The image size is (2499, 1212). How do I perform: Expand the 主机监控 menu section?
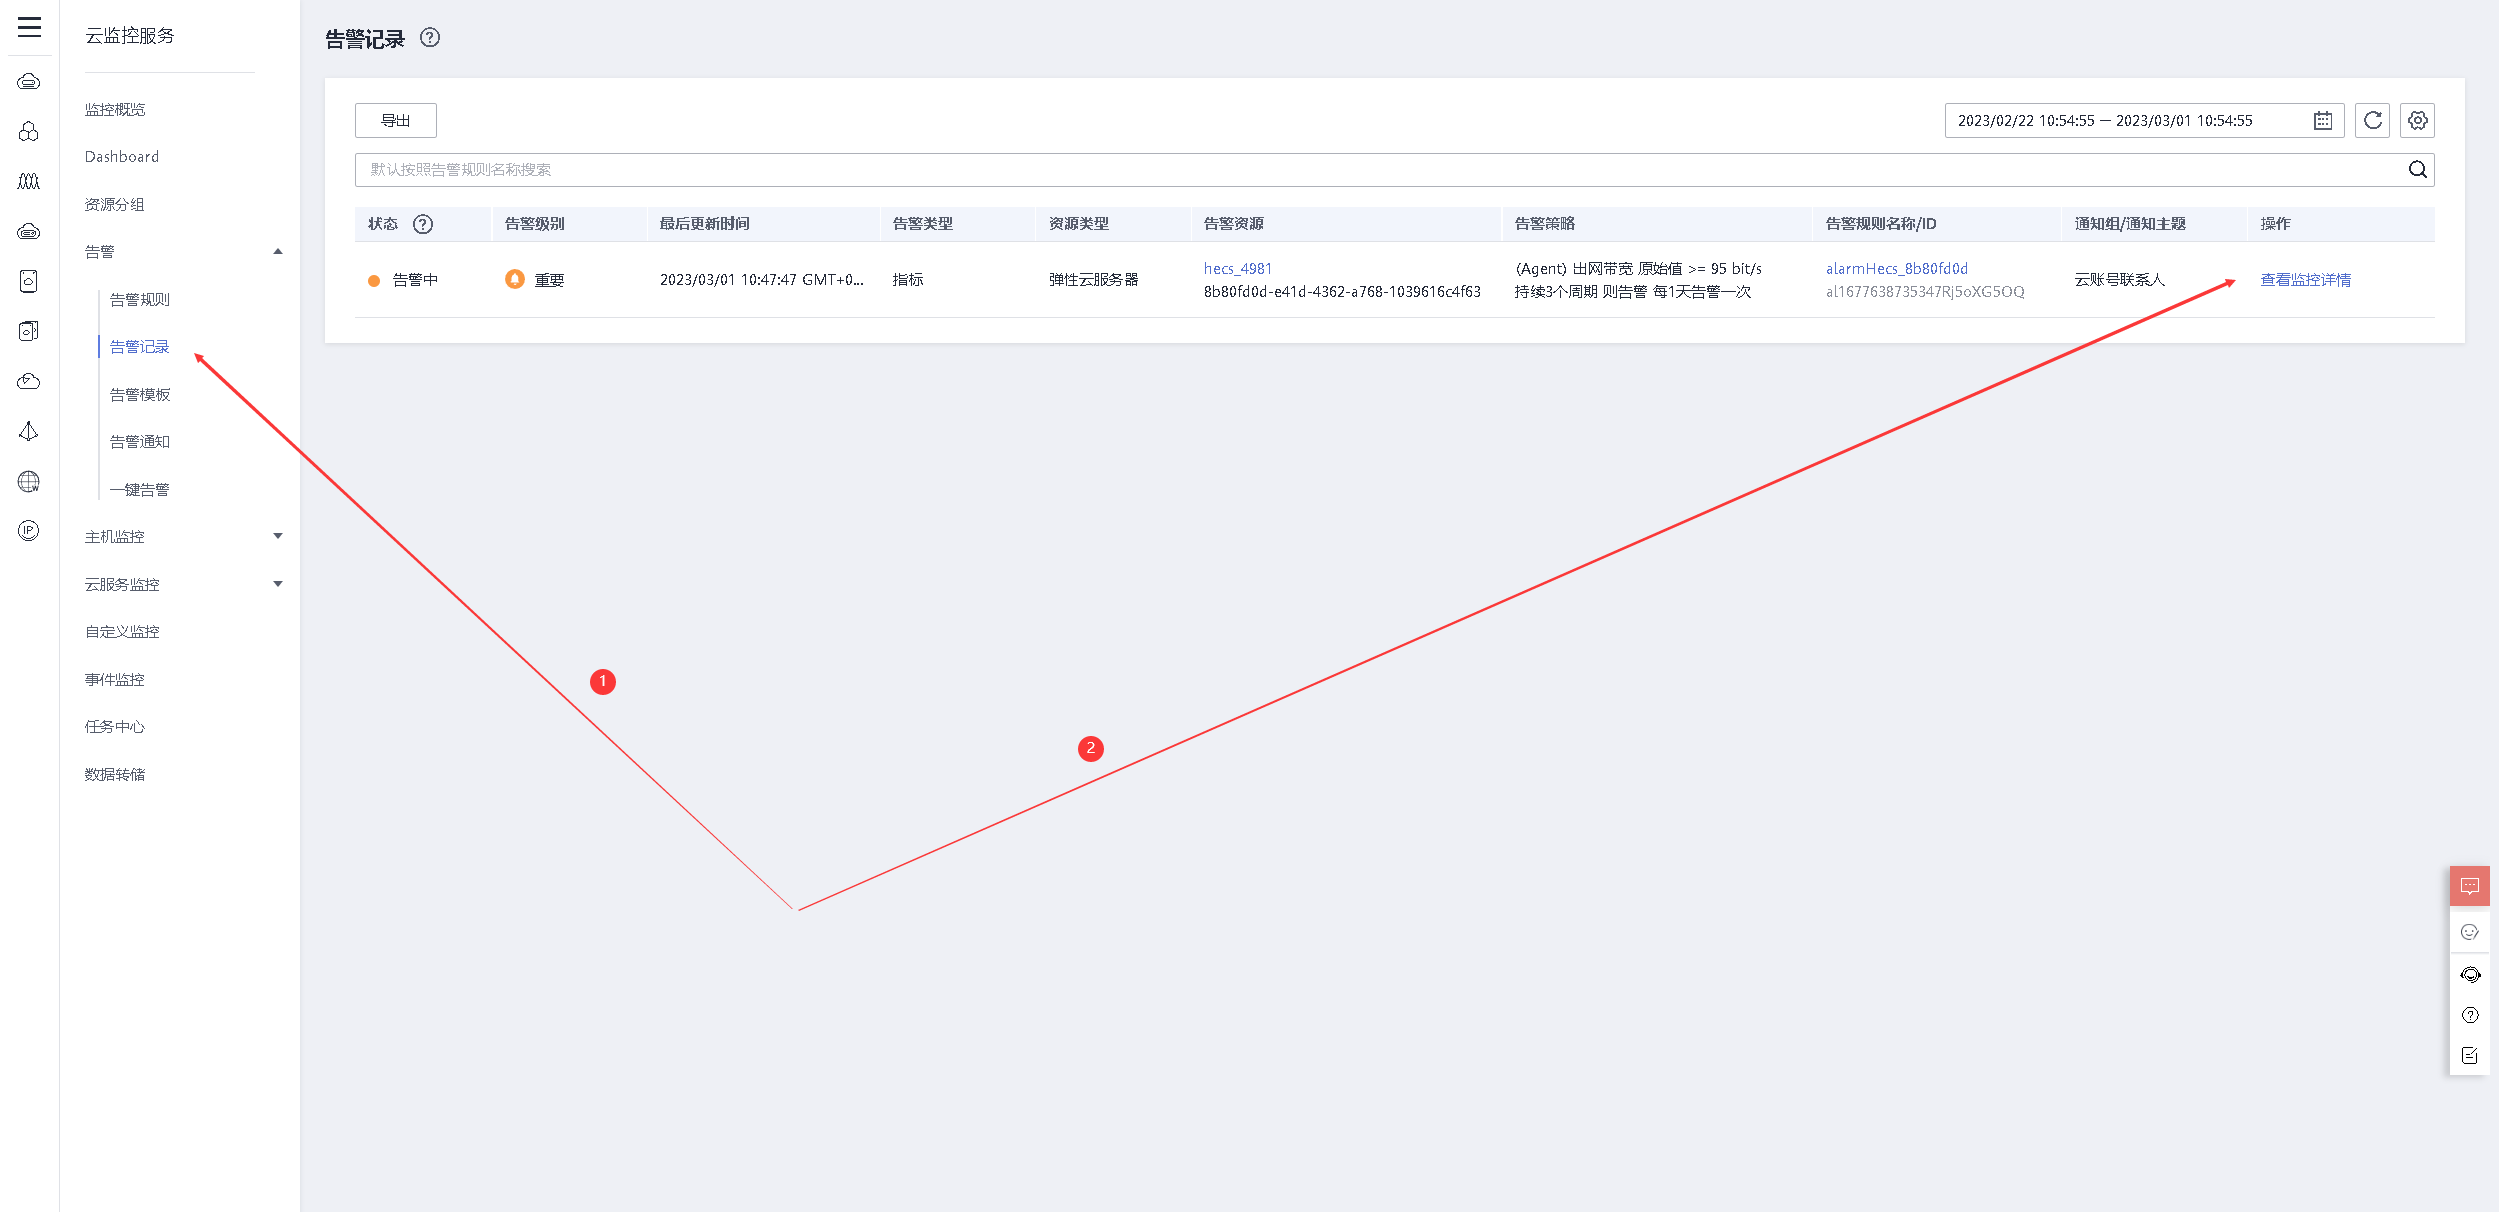278,537
